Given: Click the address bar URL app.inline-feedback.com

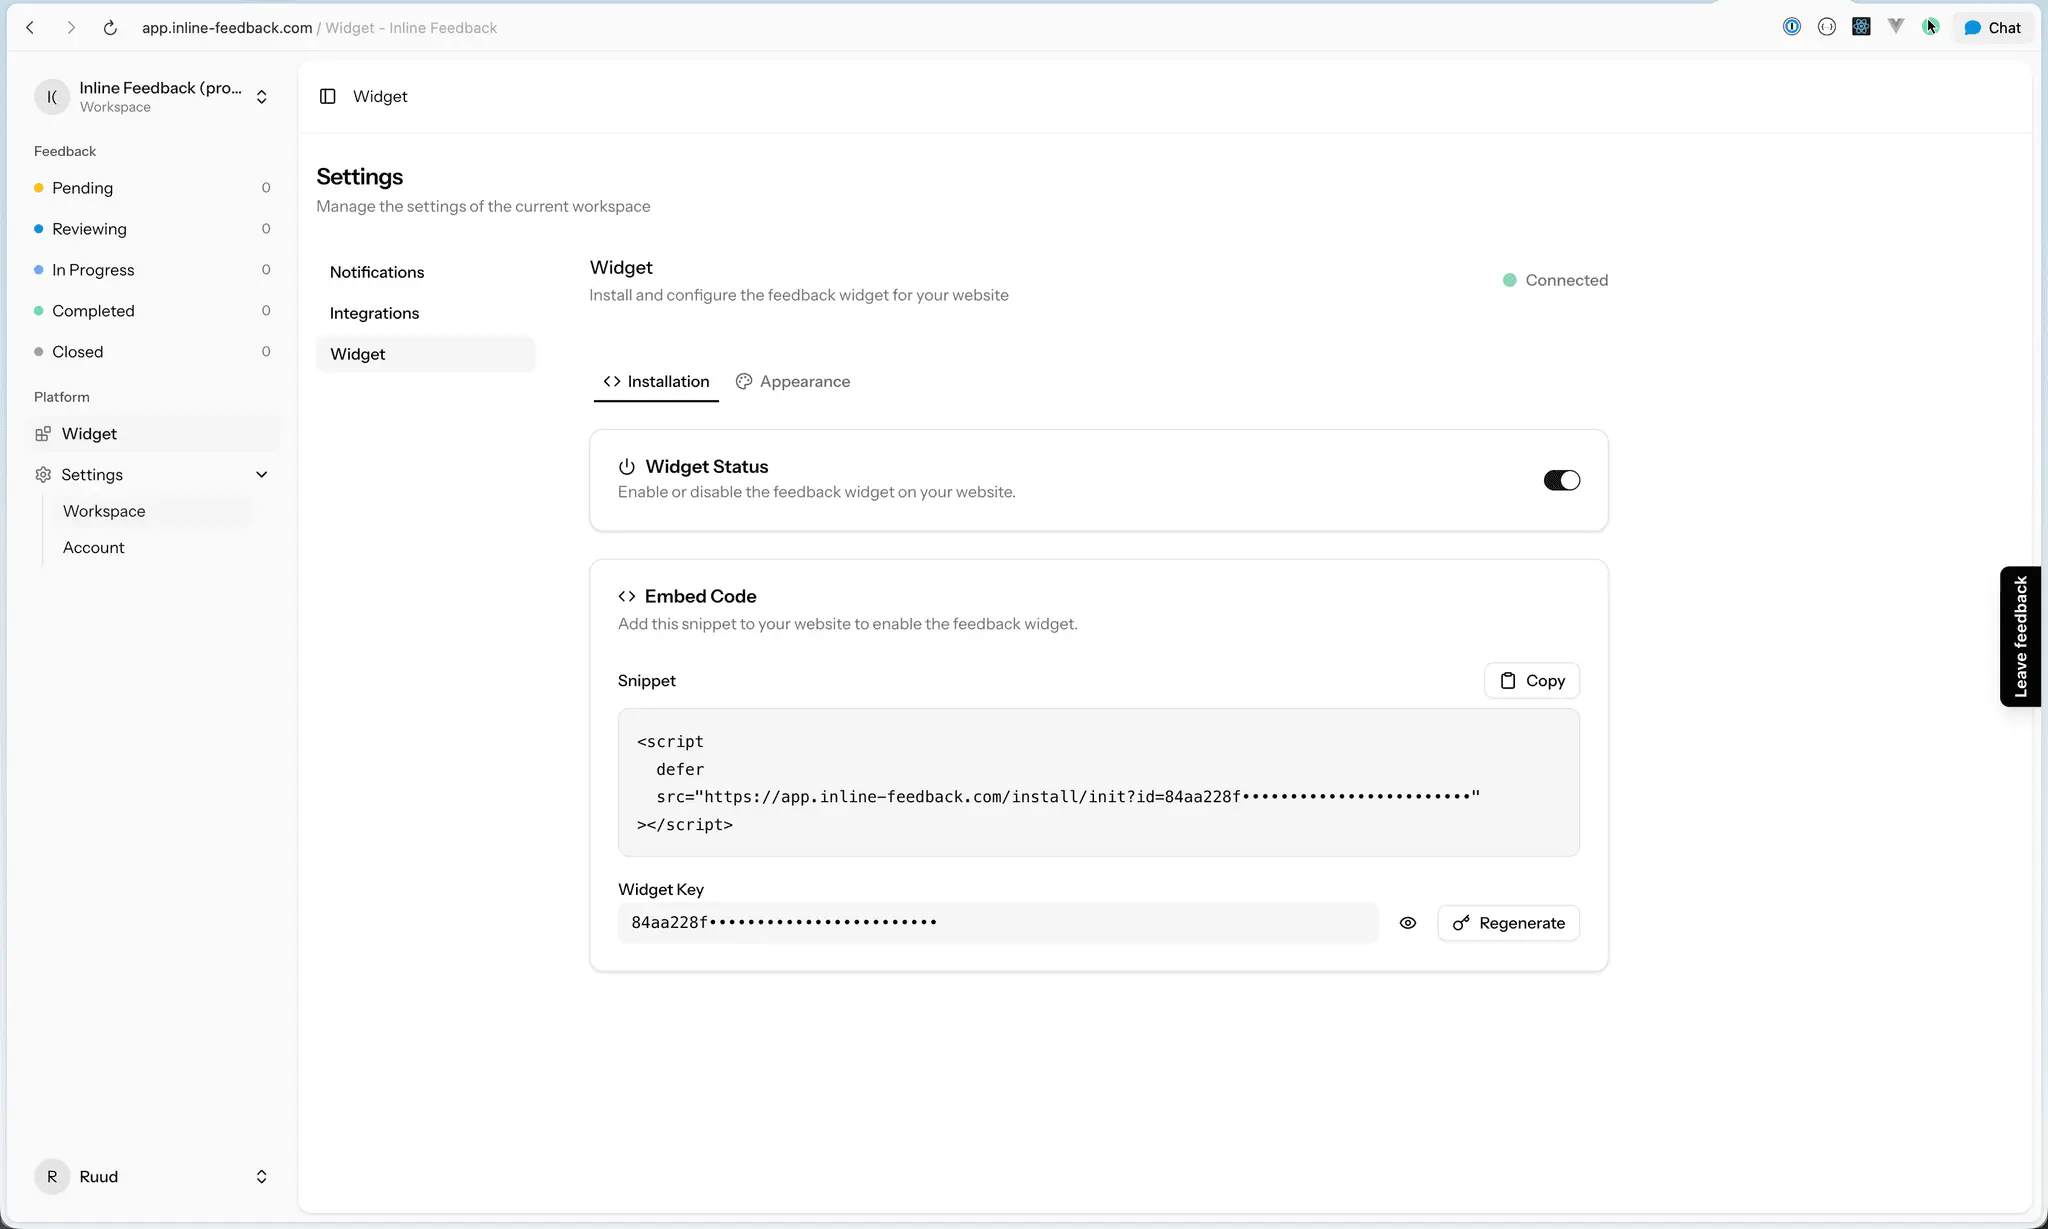Looking at the screenshot, I should [x=227, y=28].
